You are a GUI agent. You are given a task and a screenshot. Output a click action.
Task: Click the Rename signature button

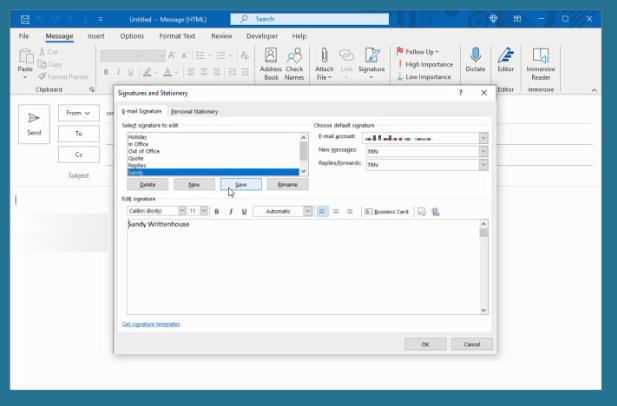288,184
